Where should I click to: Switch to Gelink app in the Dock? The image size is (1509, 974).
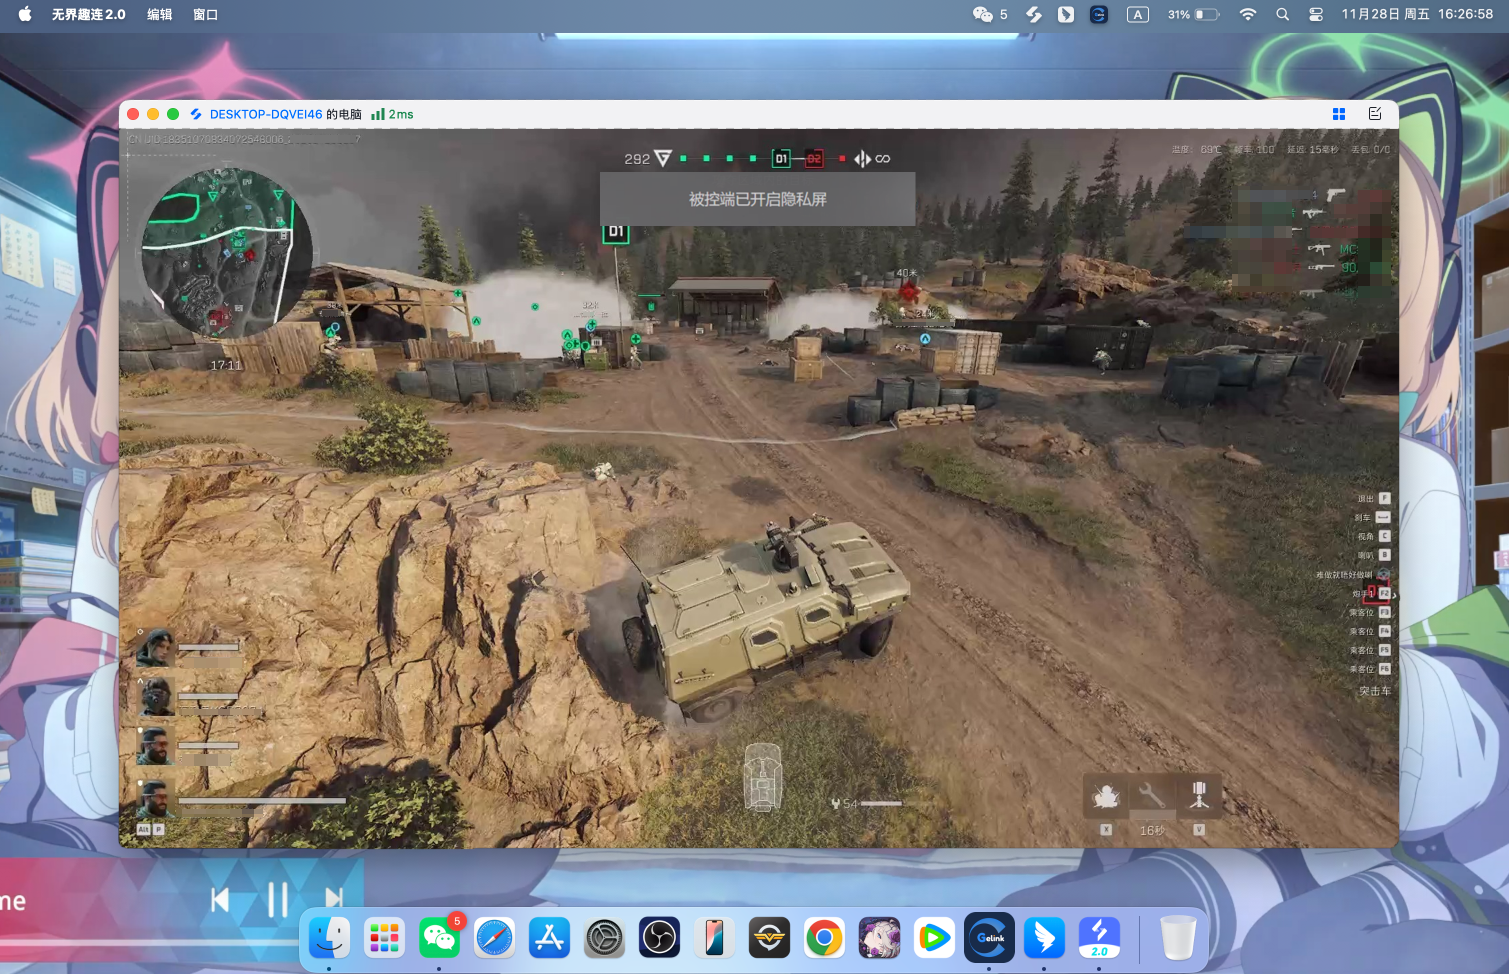(990, 938)
